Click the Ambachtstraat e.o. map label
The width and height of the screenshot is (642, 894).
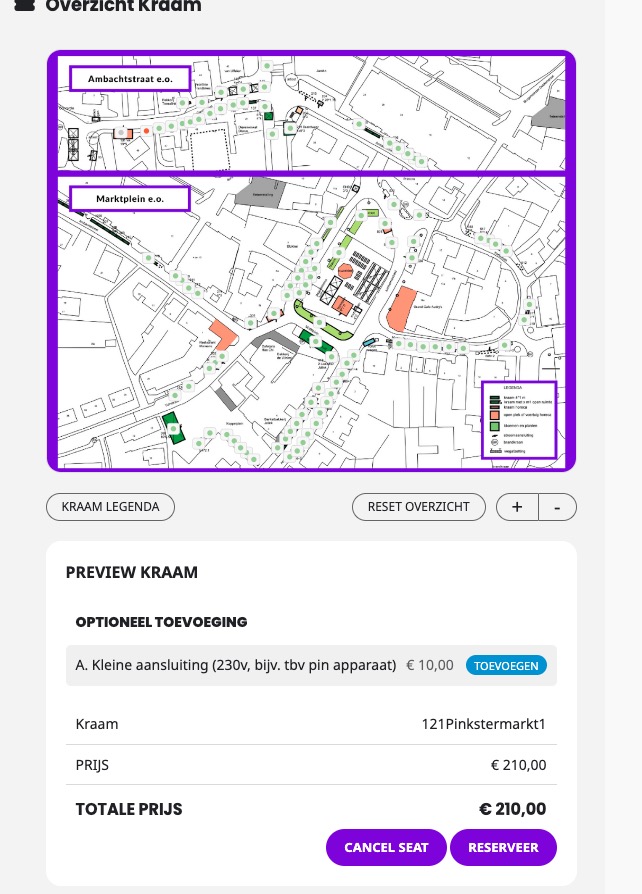[130, 79]
